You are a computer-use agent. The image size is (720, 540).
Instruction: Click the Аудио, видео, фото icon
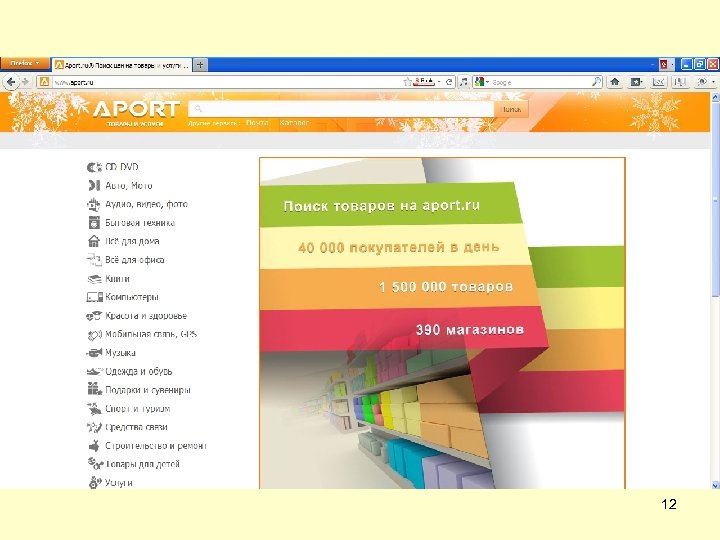pyautogui.click(x=94, y=204)
